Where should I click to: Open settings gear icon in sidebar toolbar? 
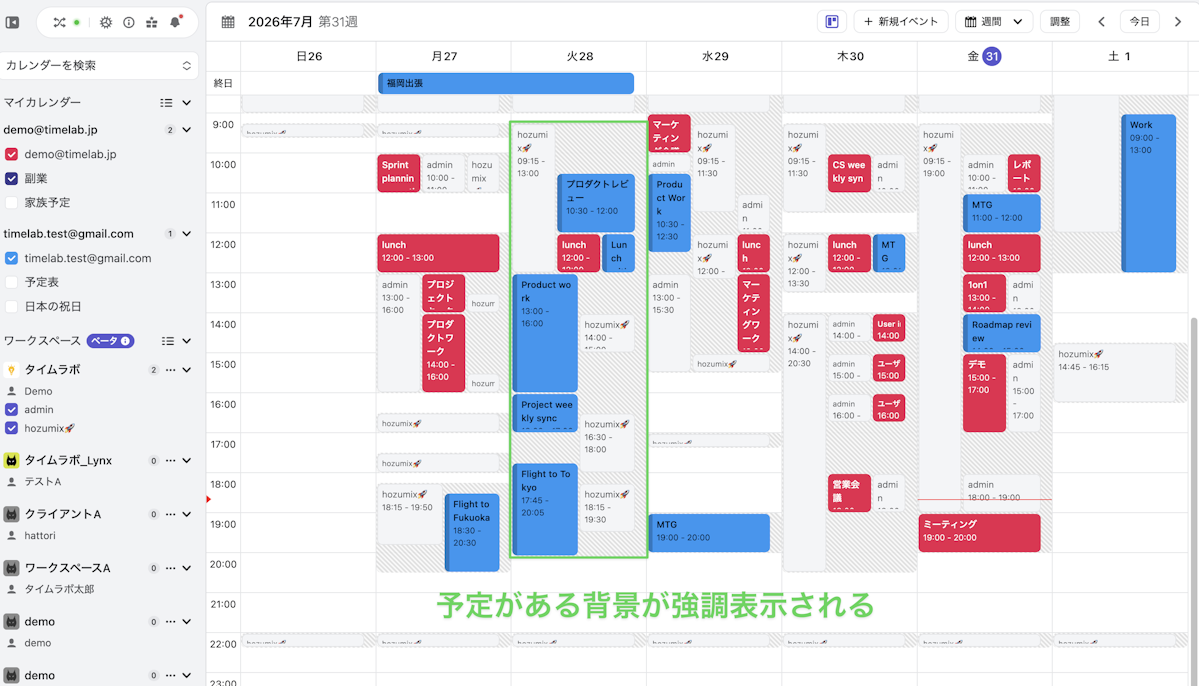(x=106, y=22)
